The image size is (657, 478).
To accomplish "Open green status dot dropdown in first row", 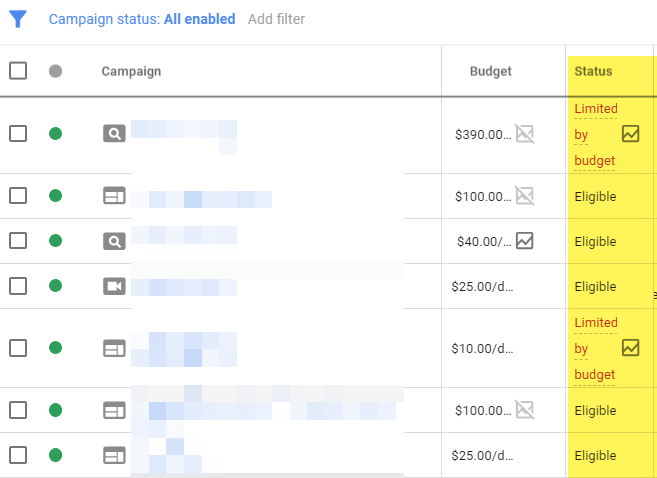I will pos(55,133).
